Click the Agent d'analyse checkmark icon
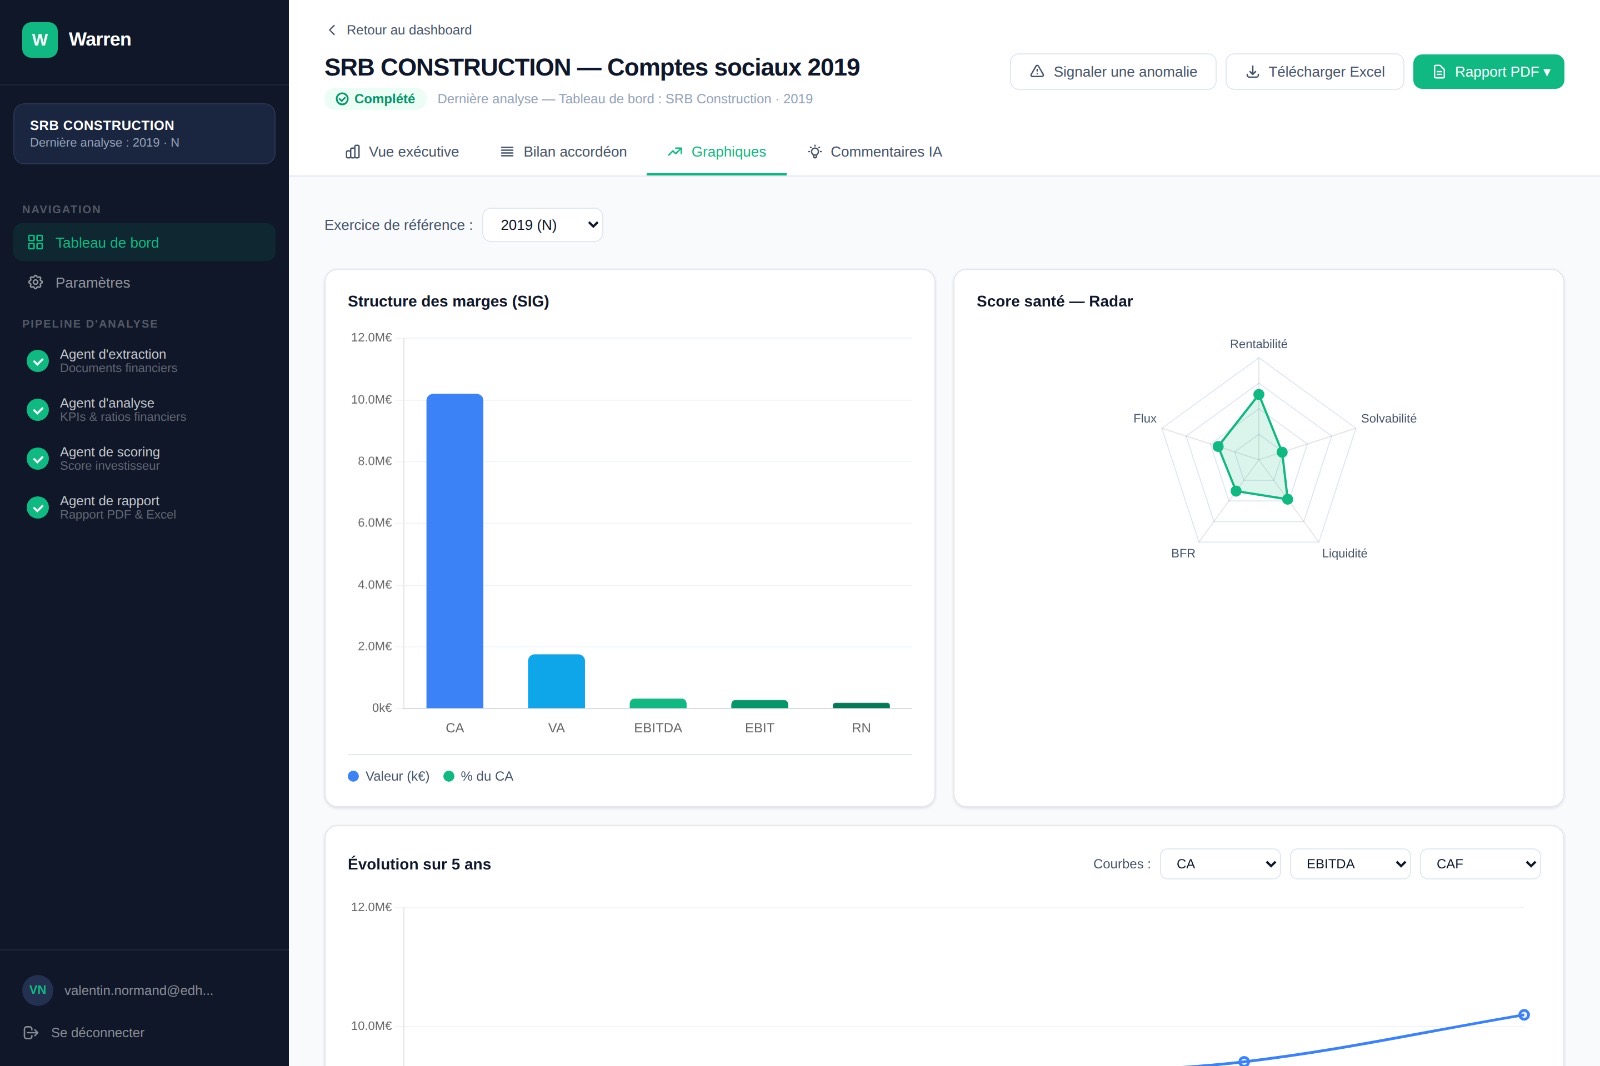Screen dimensions: 1600x1066 pos(38,410)
